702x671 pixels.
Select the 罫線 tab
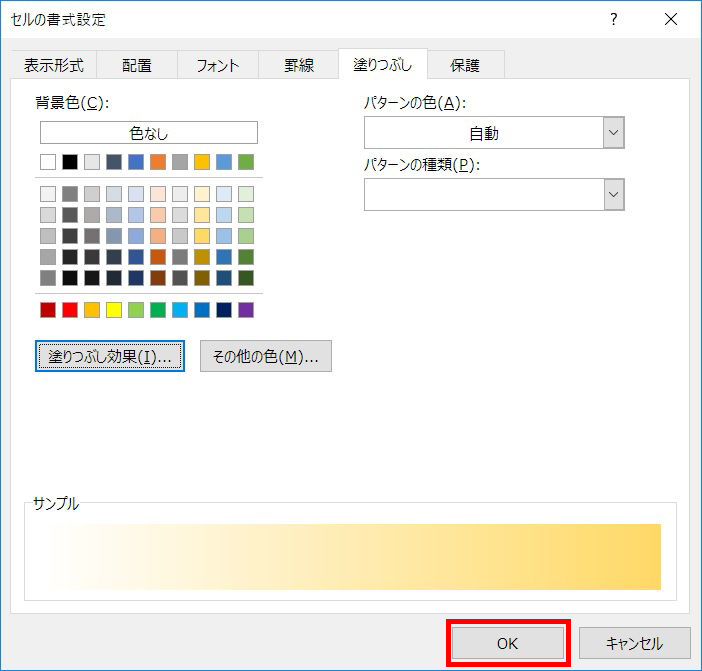pos(299,65)
